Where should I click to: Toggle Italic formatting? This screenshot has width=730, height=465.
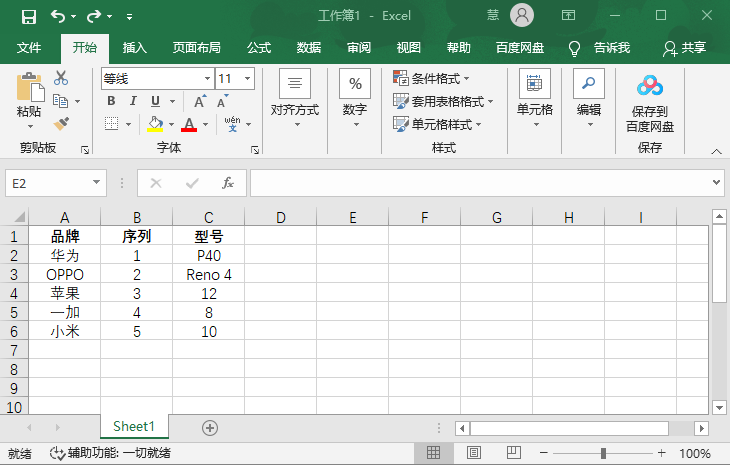coord(133,101)
